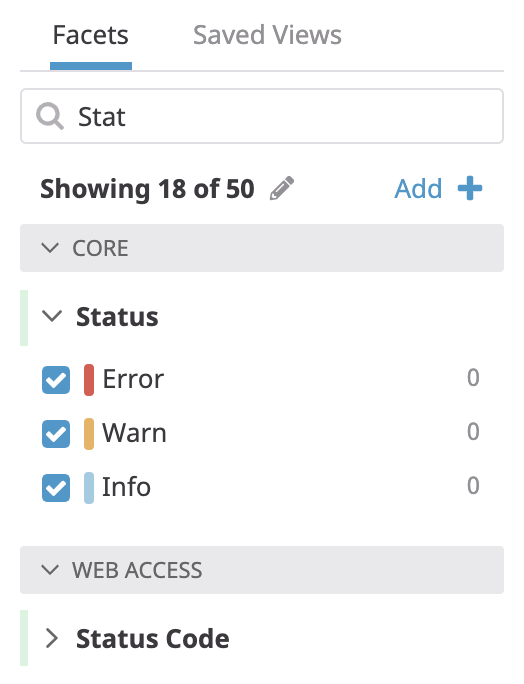Click the Status Code facet title
Image resolution: width=524 pixels, height=684 pixels.
click(x=153, y=639)
